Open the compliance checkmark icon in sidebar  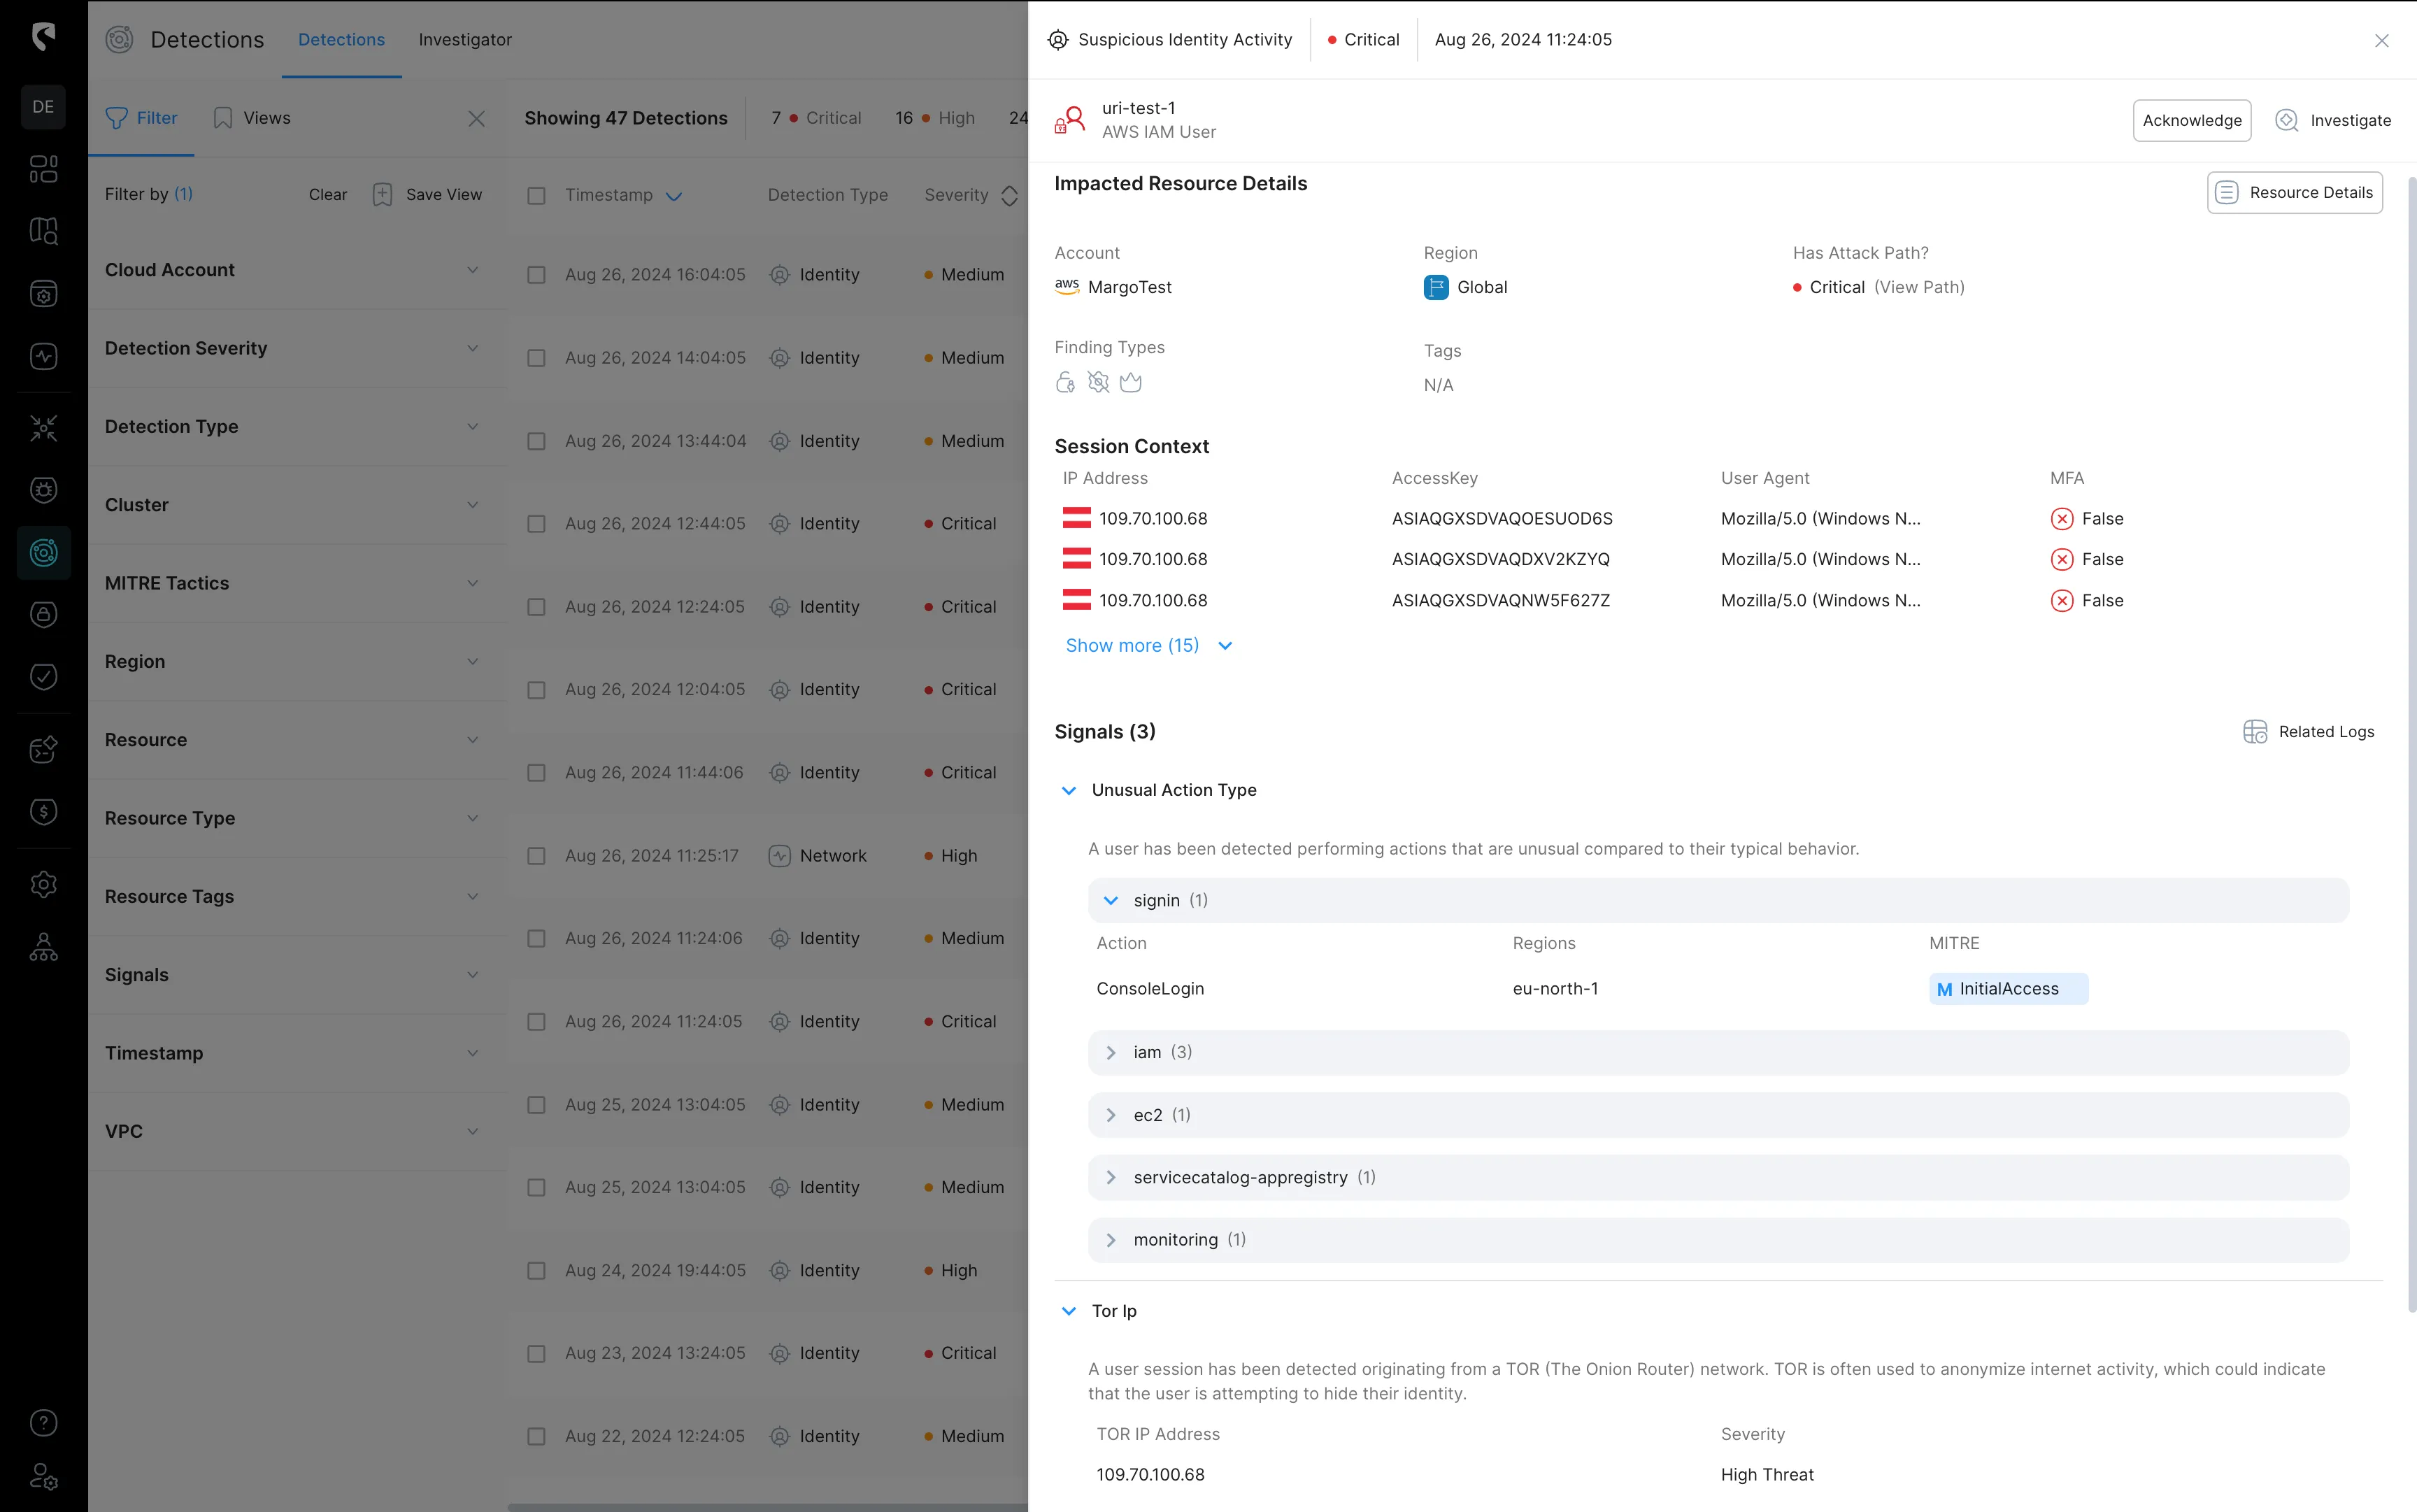43,677
